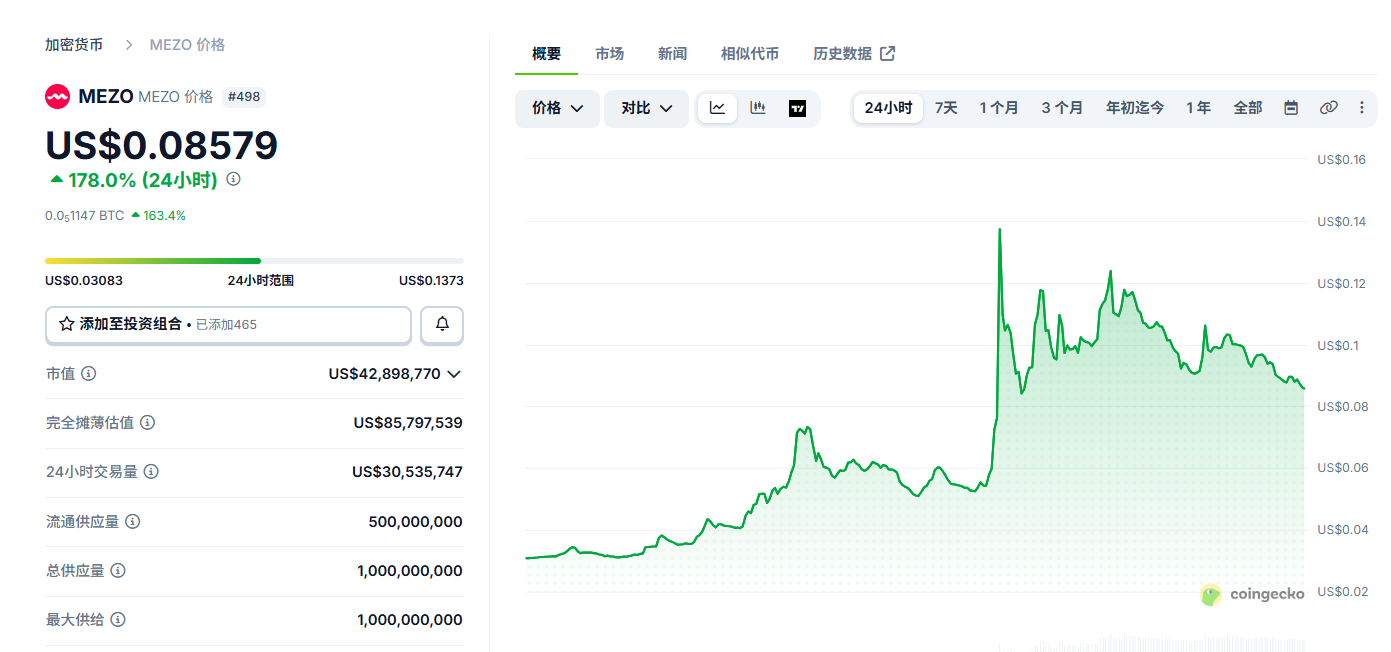
Task: Select the 7天 time range
Action: click(946, 108)
